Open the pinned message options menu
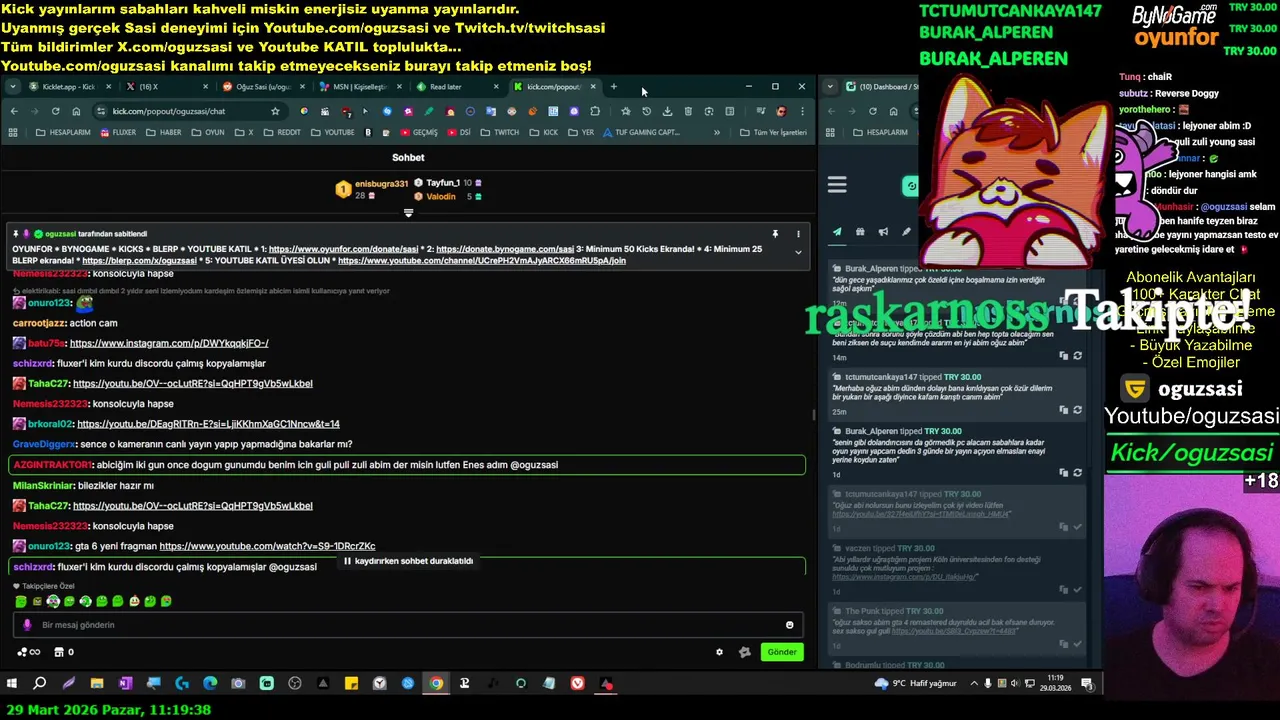This screenshot has height=720, width=1280. click(x=798, y=234)
